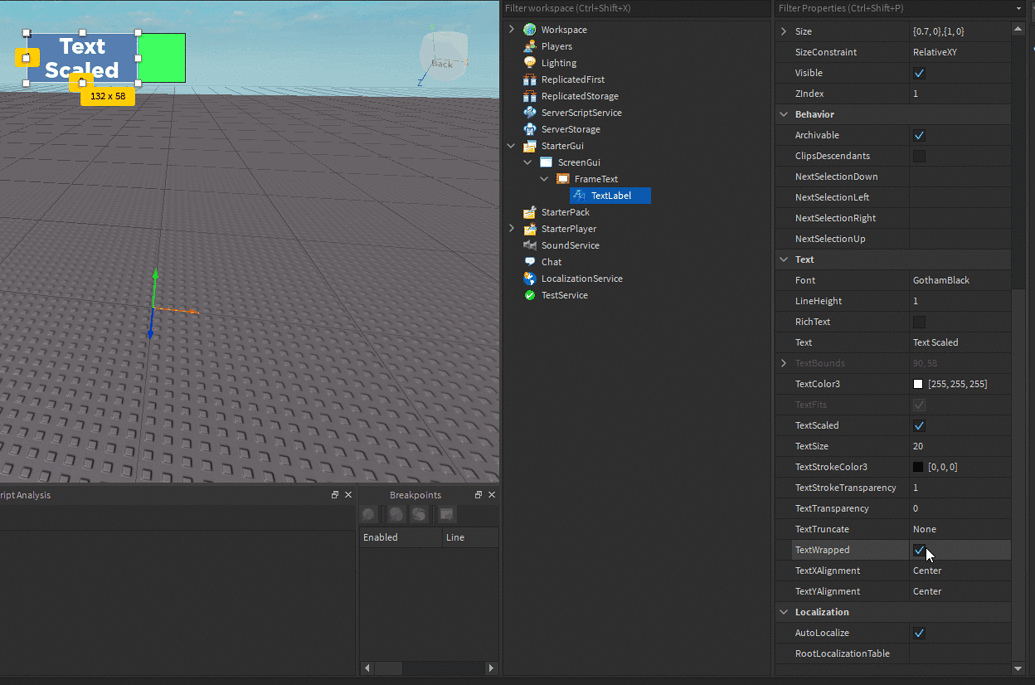
Task: Collapse the ScreenGui tree node arrow
Action: pyautogui.click(x=527, y=162)
